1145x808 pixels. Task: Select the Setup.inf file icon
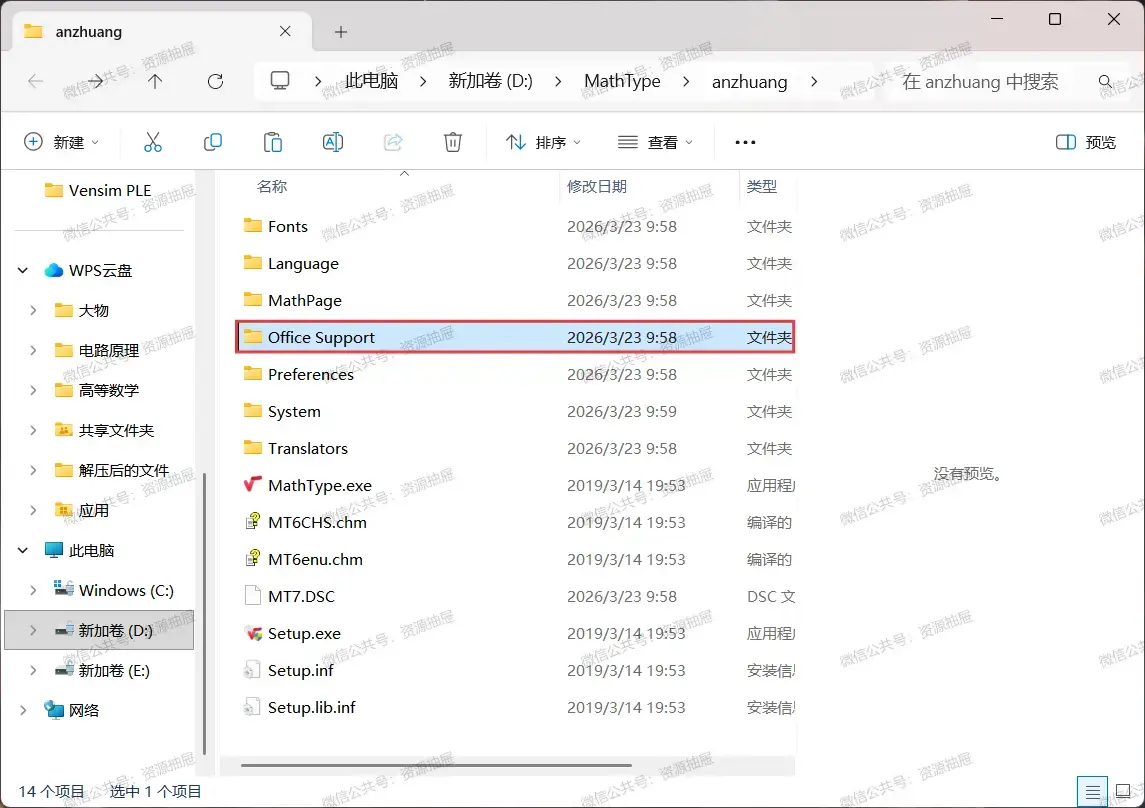point(252,670)
